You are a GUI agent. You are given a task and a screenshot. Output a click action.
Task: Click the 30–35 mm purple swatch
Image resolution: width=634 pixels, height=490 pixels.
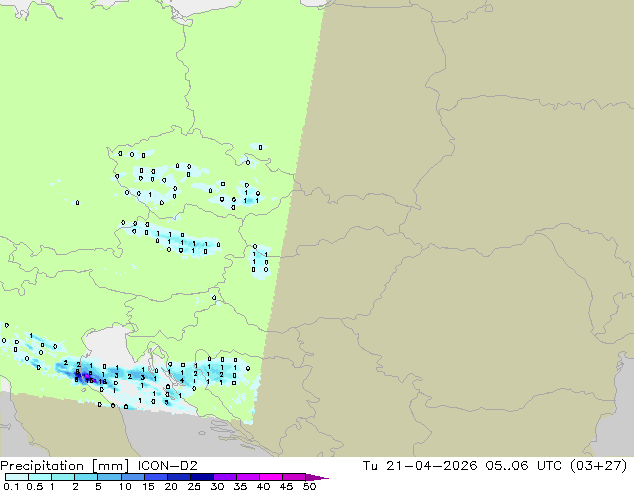(x=224, y=477)
